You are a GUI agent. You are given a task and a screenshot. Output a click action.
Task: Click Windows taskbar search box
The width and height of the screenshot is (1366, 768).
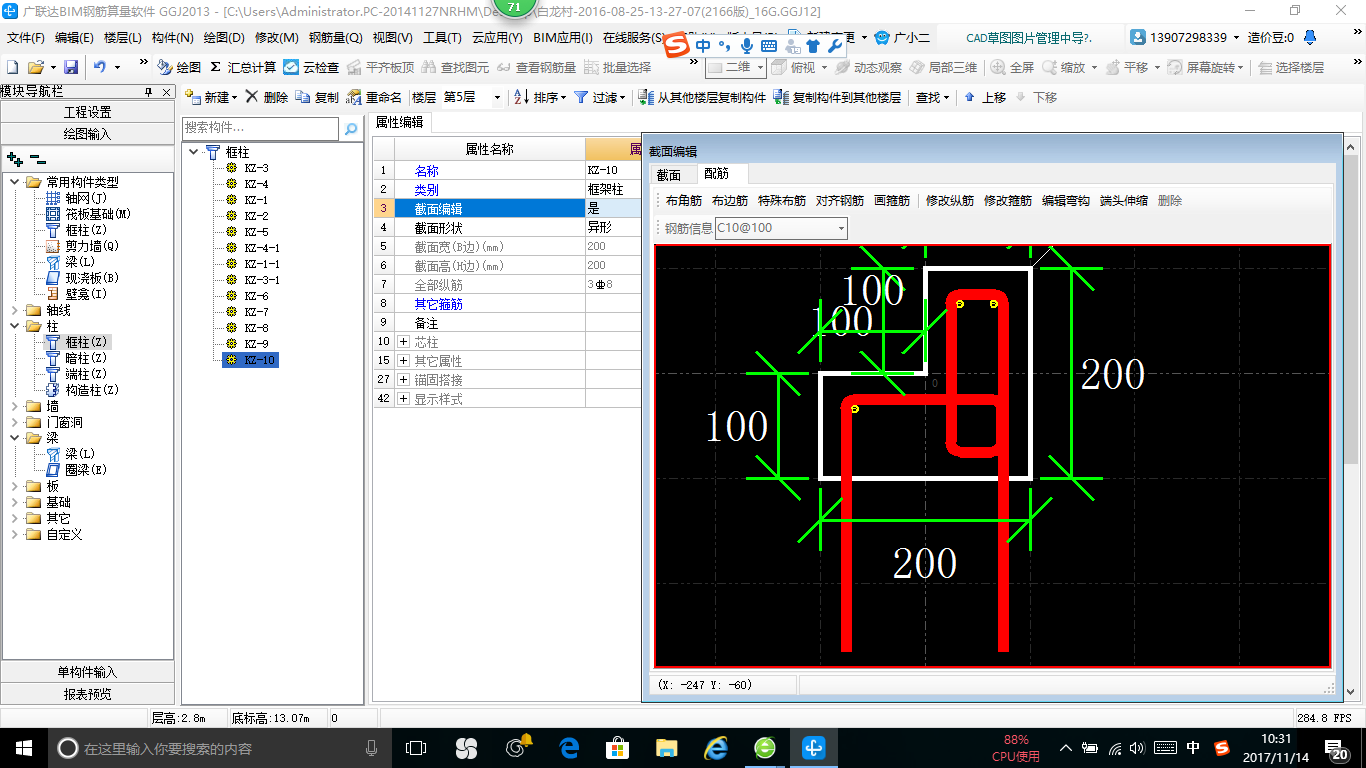point(218,747)
